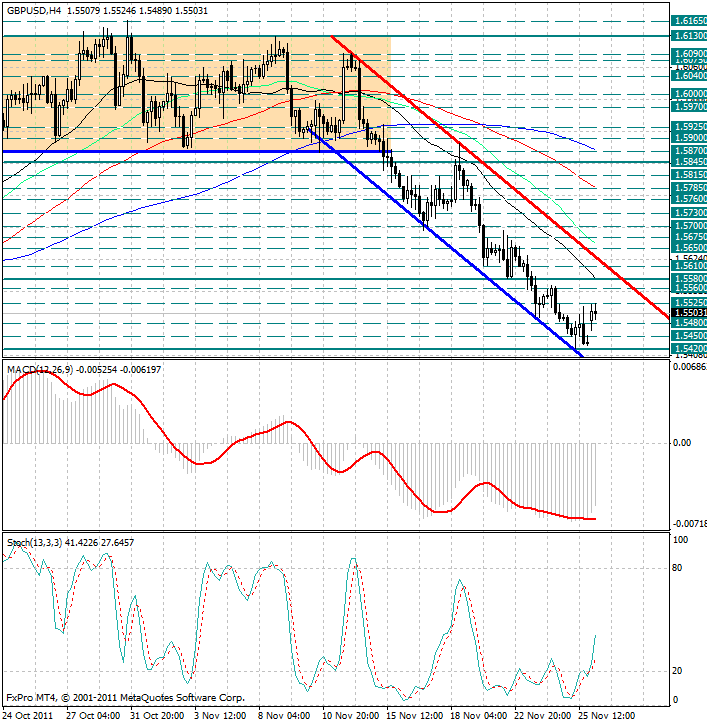Image resolution: width=707 pixels, height=723 pixels.
Task: Click the 25 Nov 12:00 time label
Action: click(x=607, y=716)
